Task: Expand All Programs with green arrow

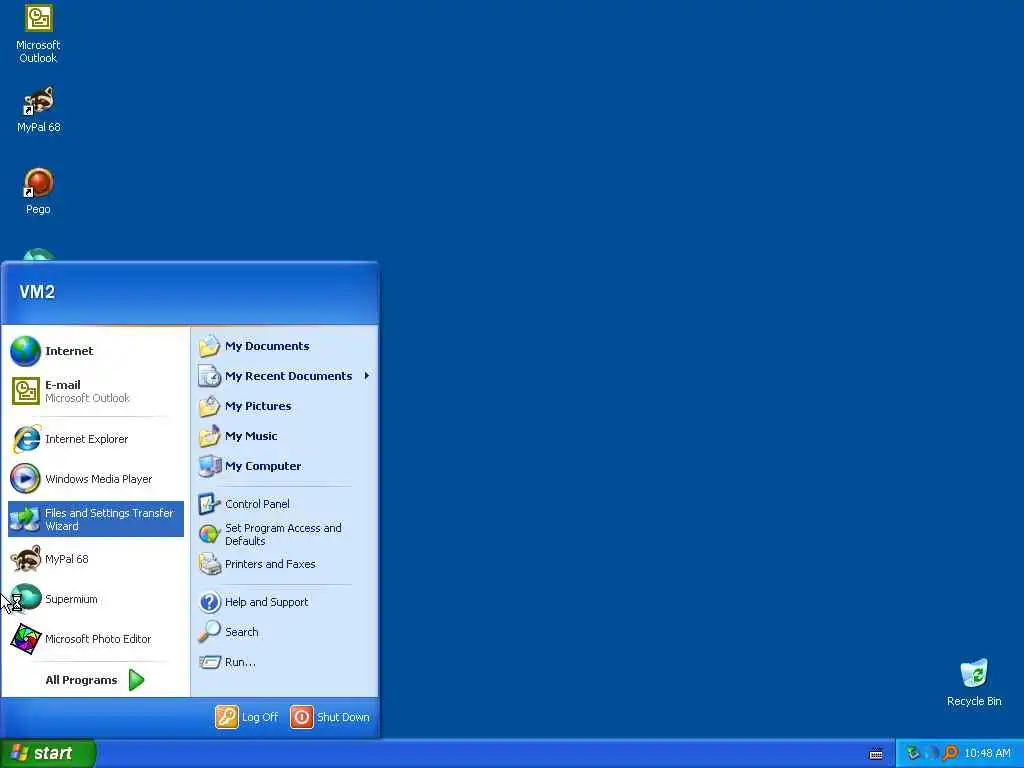Action: point(136,680)
